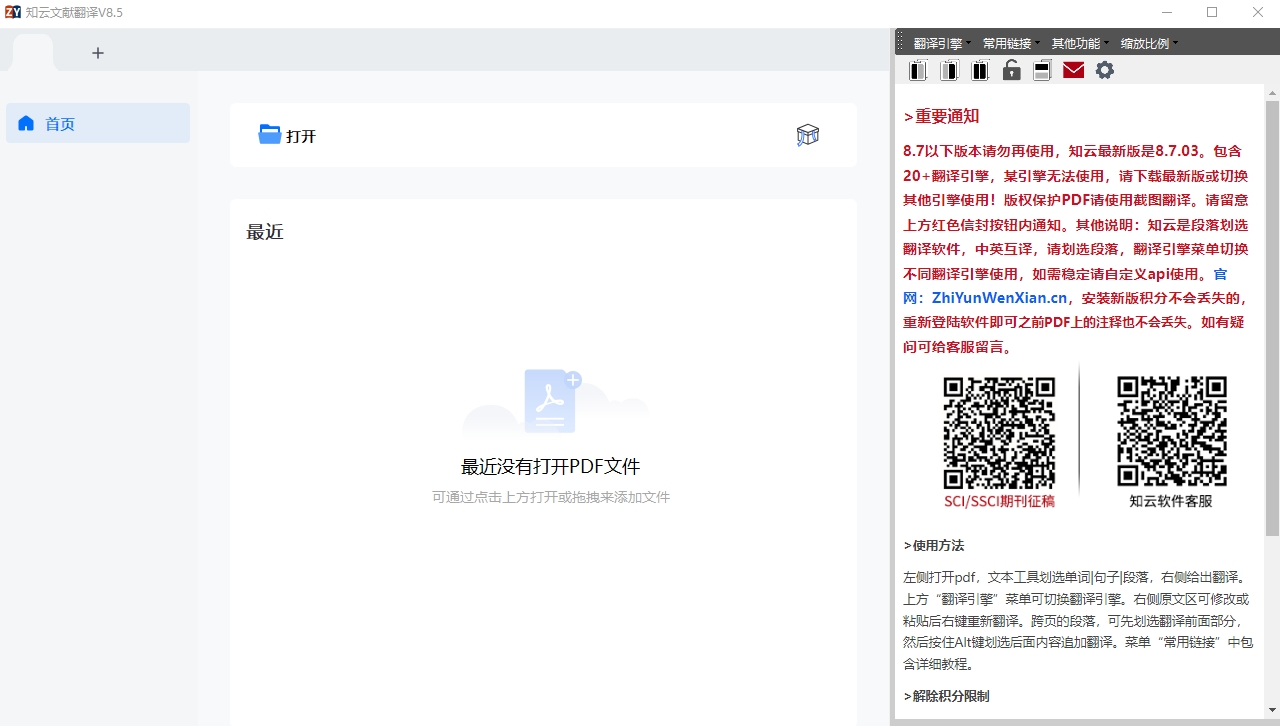The width and height of the screenshot is (1280, 726).
Task: Select the third page-layout icon in toolbar
Action: pos(979,70)
